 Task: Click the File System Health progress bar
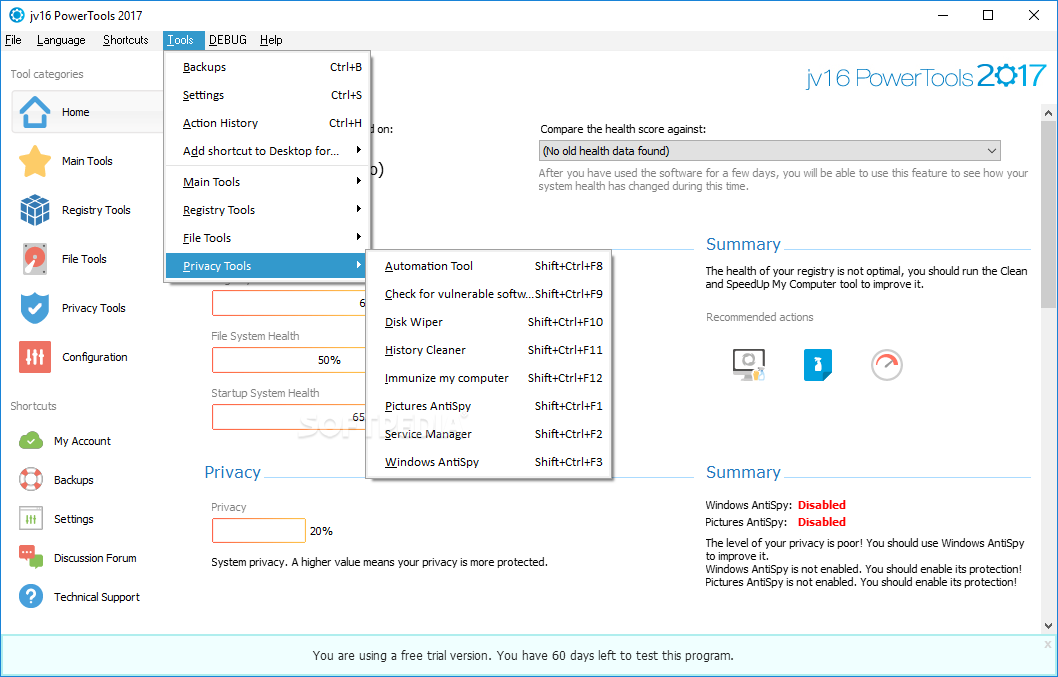pyautogui.click(x=289, y=360)
